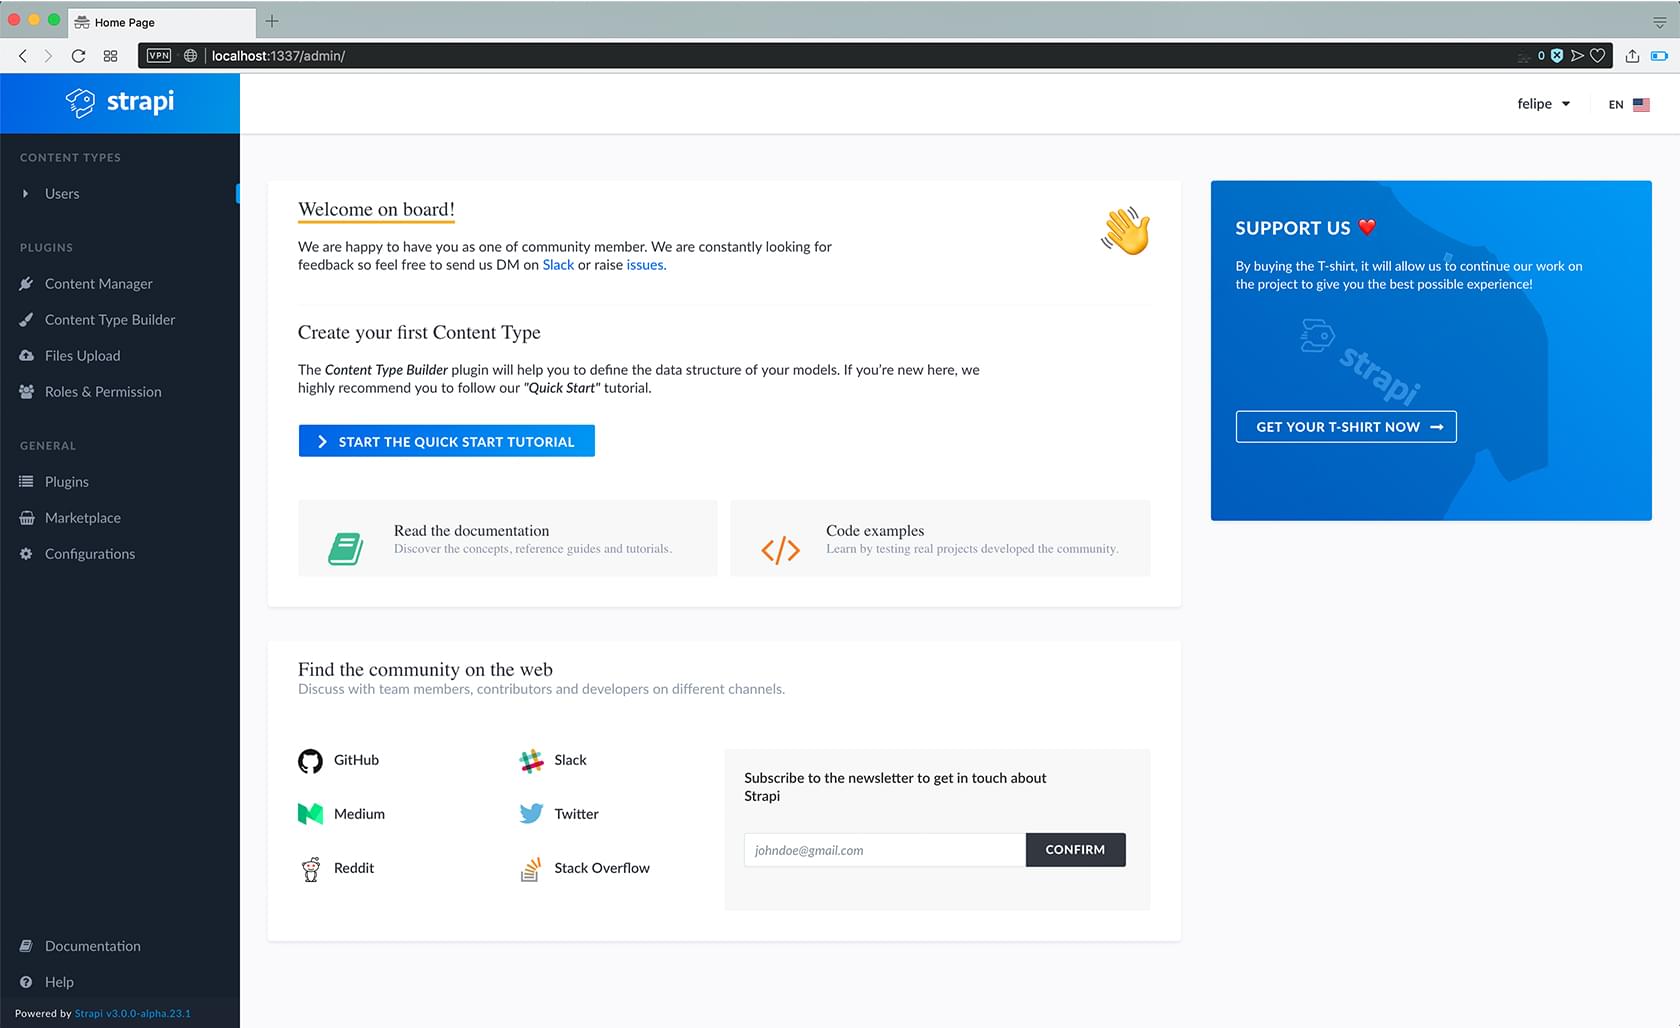Open Roles & Permission menu item
Viewport: 1680px width, 1028px height.
tap(103, 392)
